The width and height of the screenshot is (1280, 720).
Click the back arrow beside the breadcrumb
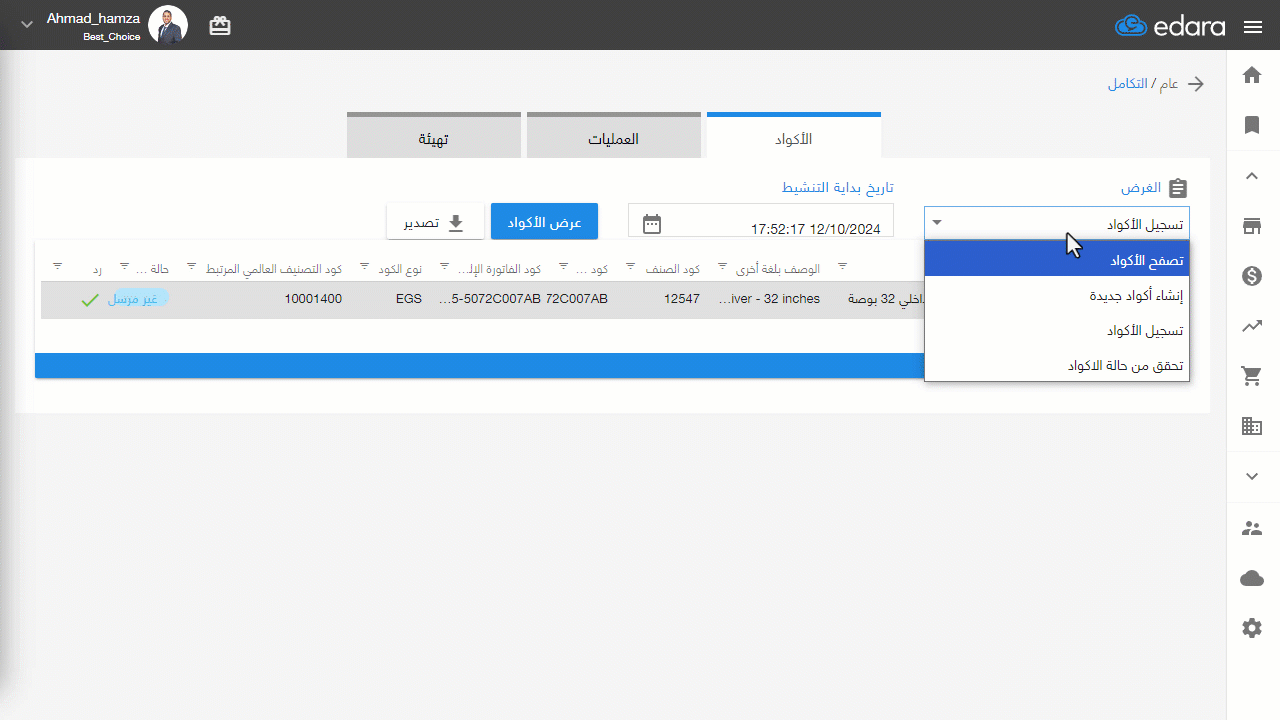1195,84
